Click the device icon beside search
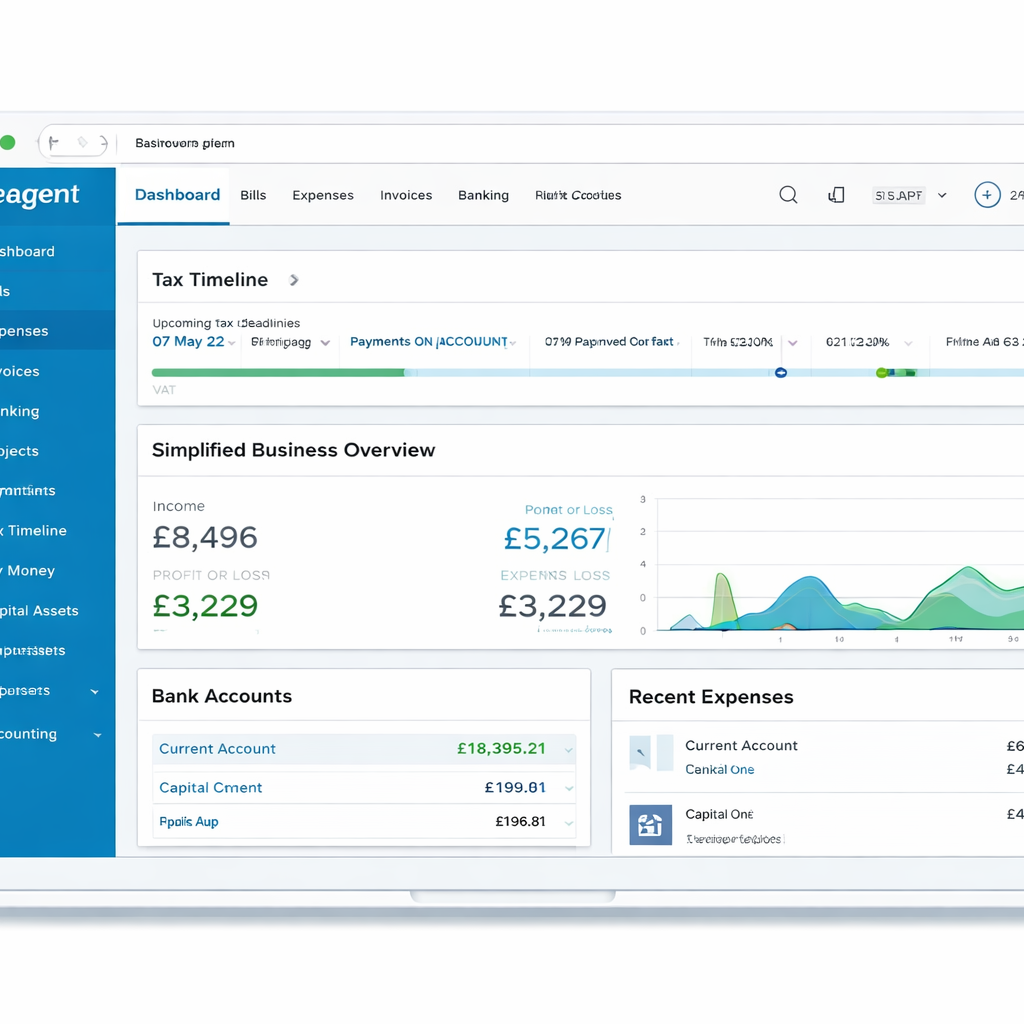Image resolution: width=1024 pixels, height=1024 pixels. pos(836,195)
